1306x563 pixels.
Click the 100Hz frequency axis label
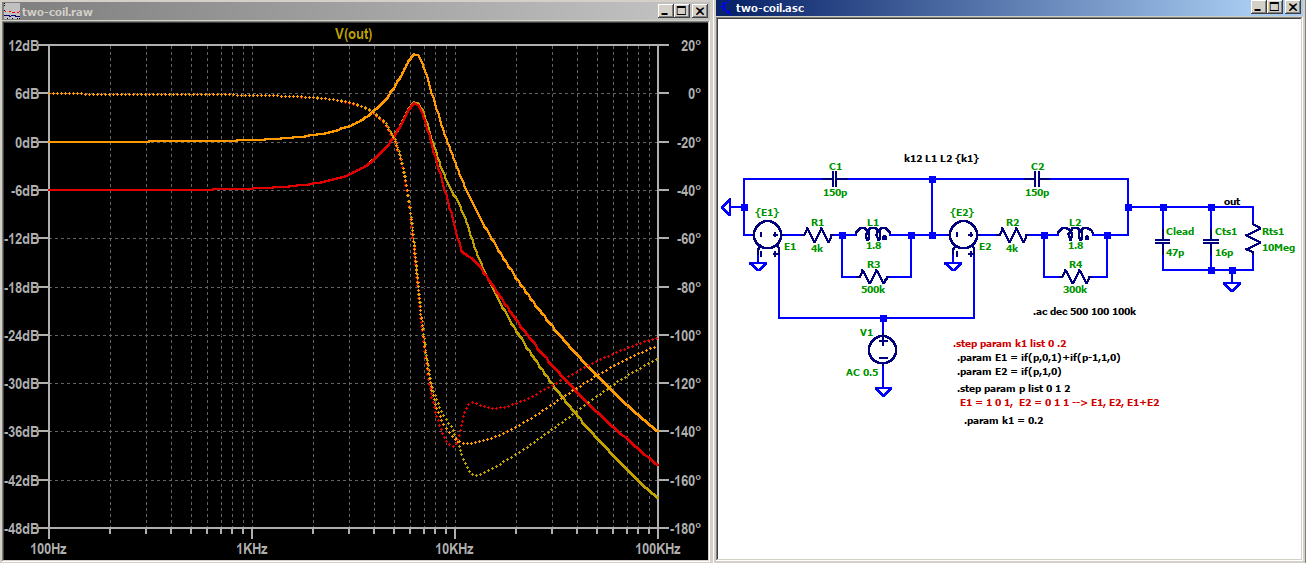click(x=49, y=550)
